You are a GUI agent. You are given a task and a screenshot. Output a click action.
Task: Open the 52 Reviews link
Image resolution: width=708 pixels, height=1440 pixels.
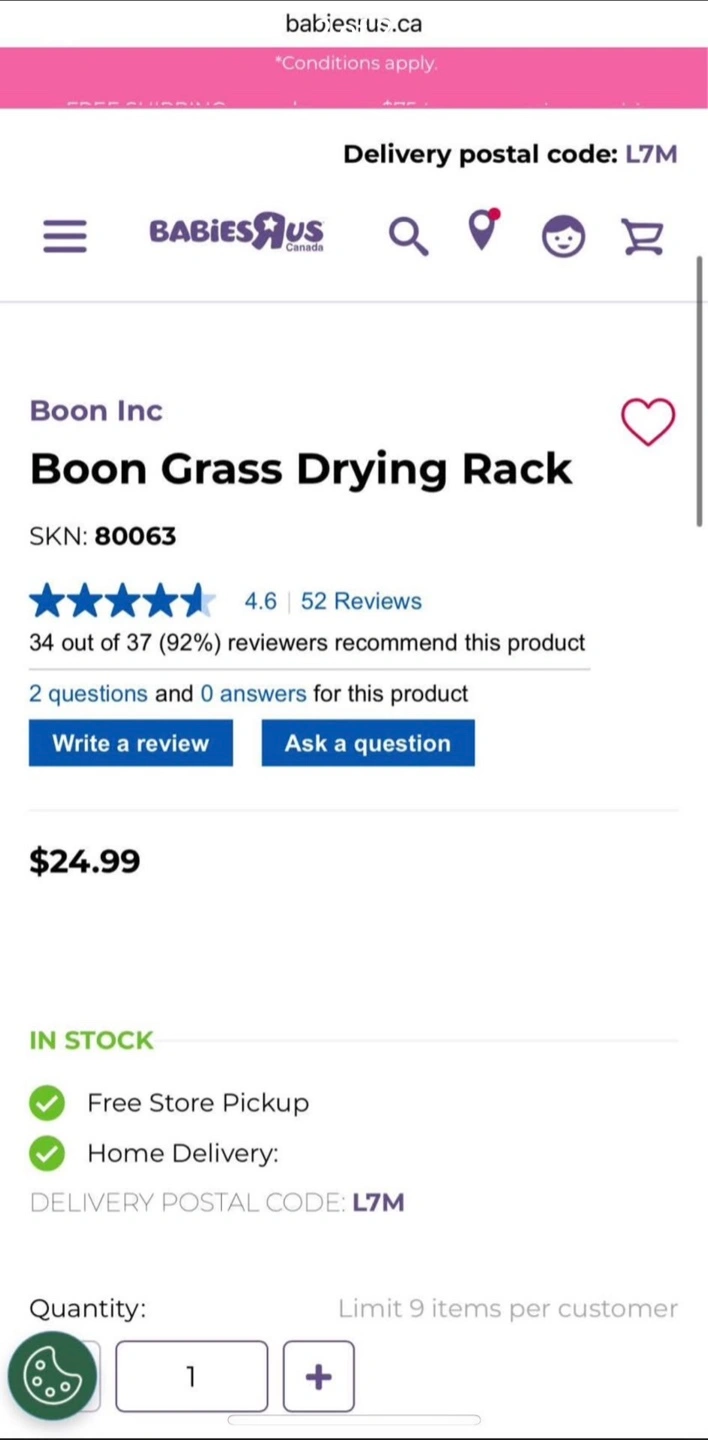click(361, 601)
